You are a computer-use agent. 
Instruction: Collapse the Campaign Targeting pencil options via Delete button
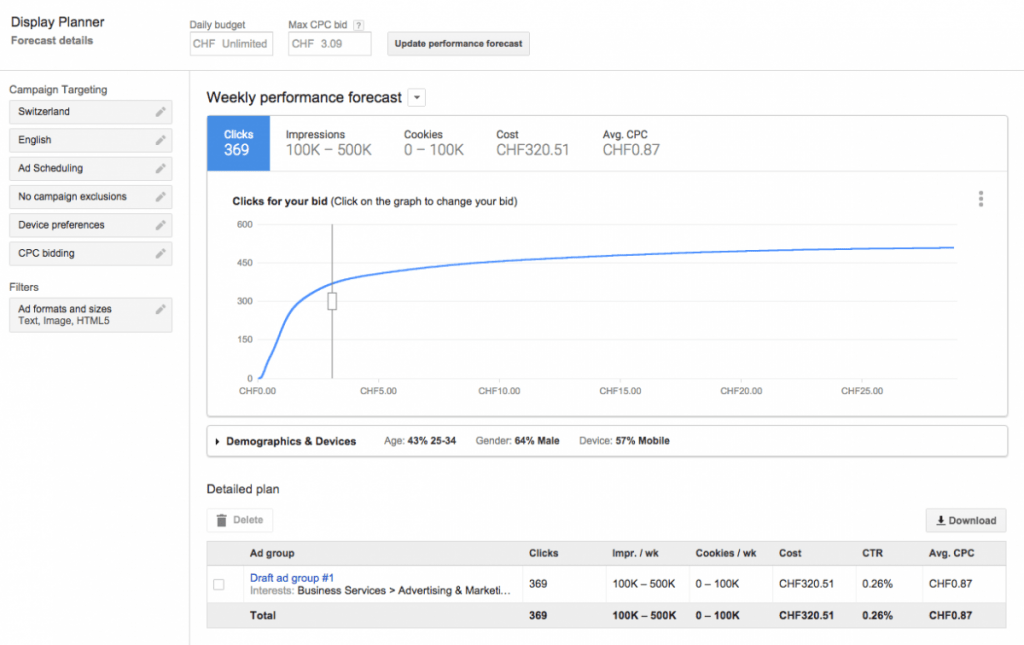(x=239, y=520)
